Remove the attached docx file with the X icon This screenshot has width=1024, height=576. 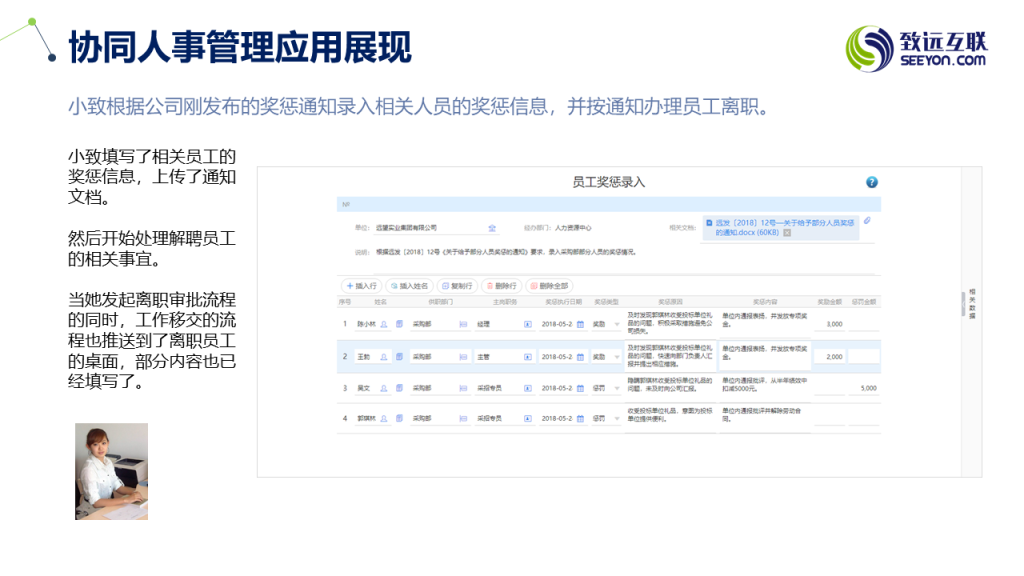(787, 232)
